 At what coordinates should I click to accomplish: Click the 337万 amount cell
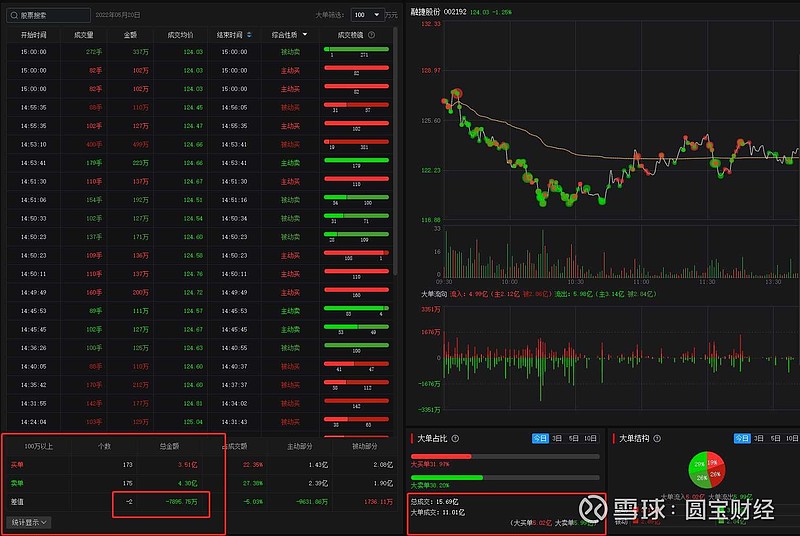140,52
